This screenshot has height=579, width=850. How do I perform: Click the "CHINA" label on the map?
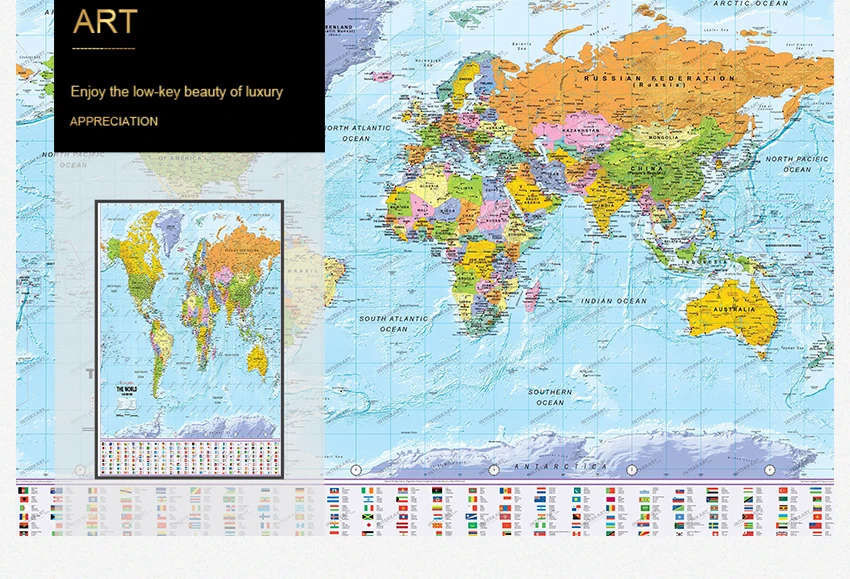[x=647, y=169]
